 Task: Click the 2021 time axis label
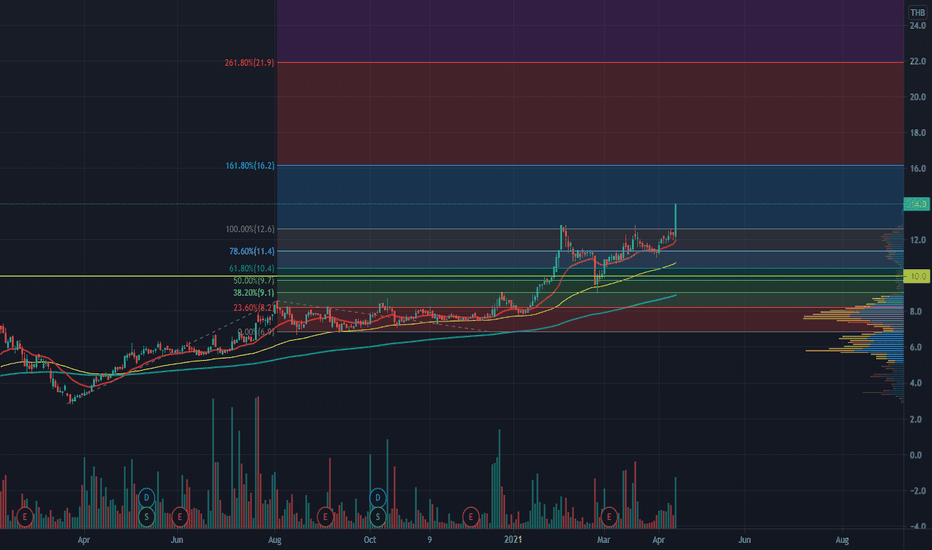[513, 540]
